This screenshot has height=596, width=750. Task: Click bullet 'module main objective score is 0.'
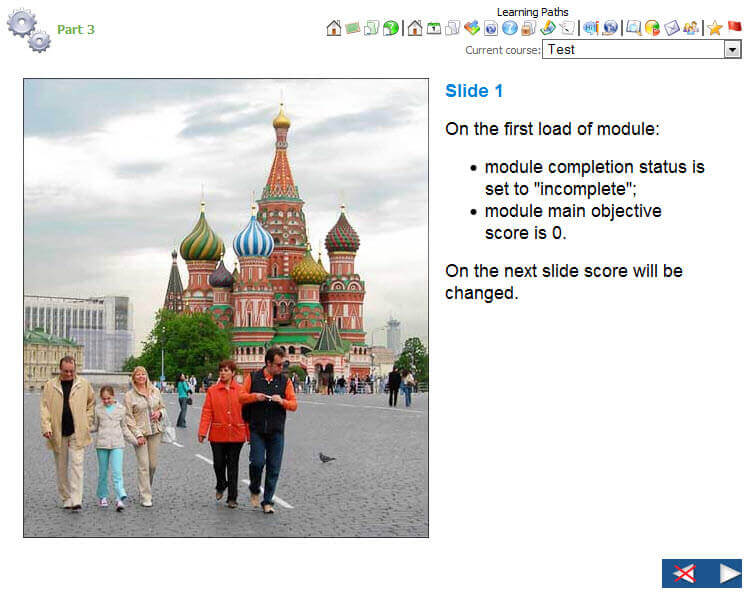[x=573, y=222]
